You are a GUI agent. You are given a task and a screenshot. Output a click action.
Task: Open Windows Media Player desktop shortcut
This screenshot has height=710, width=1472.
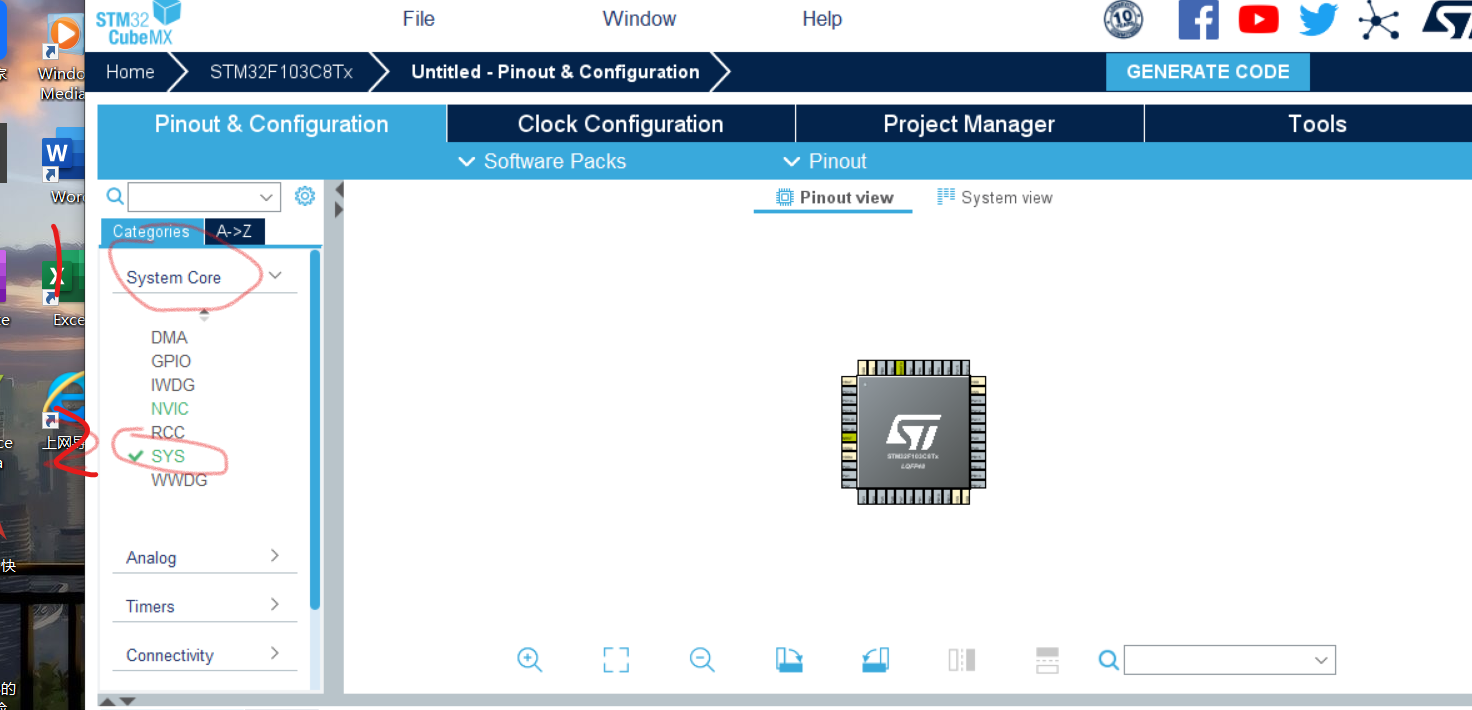point(63,57)
